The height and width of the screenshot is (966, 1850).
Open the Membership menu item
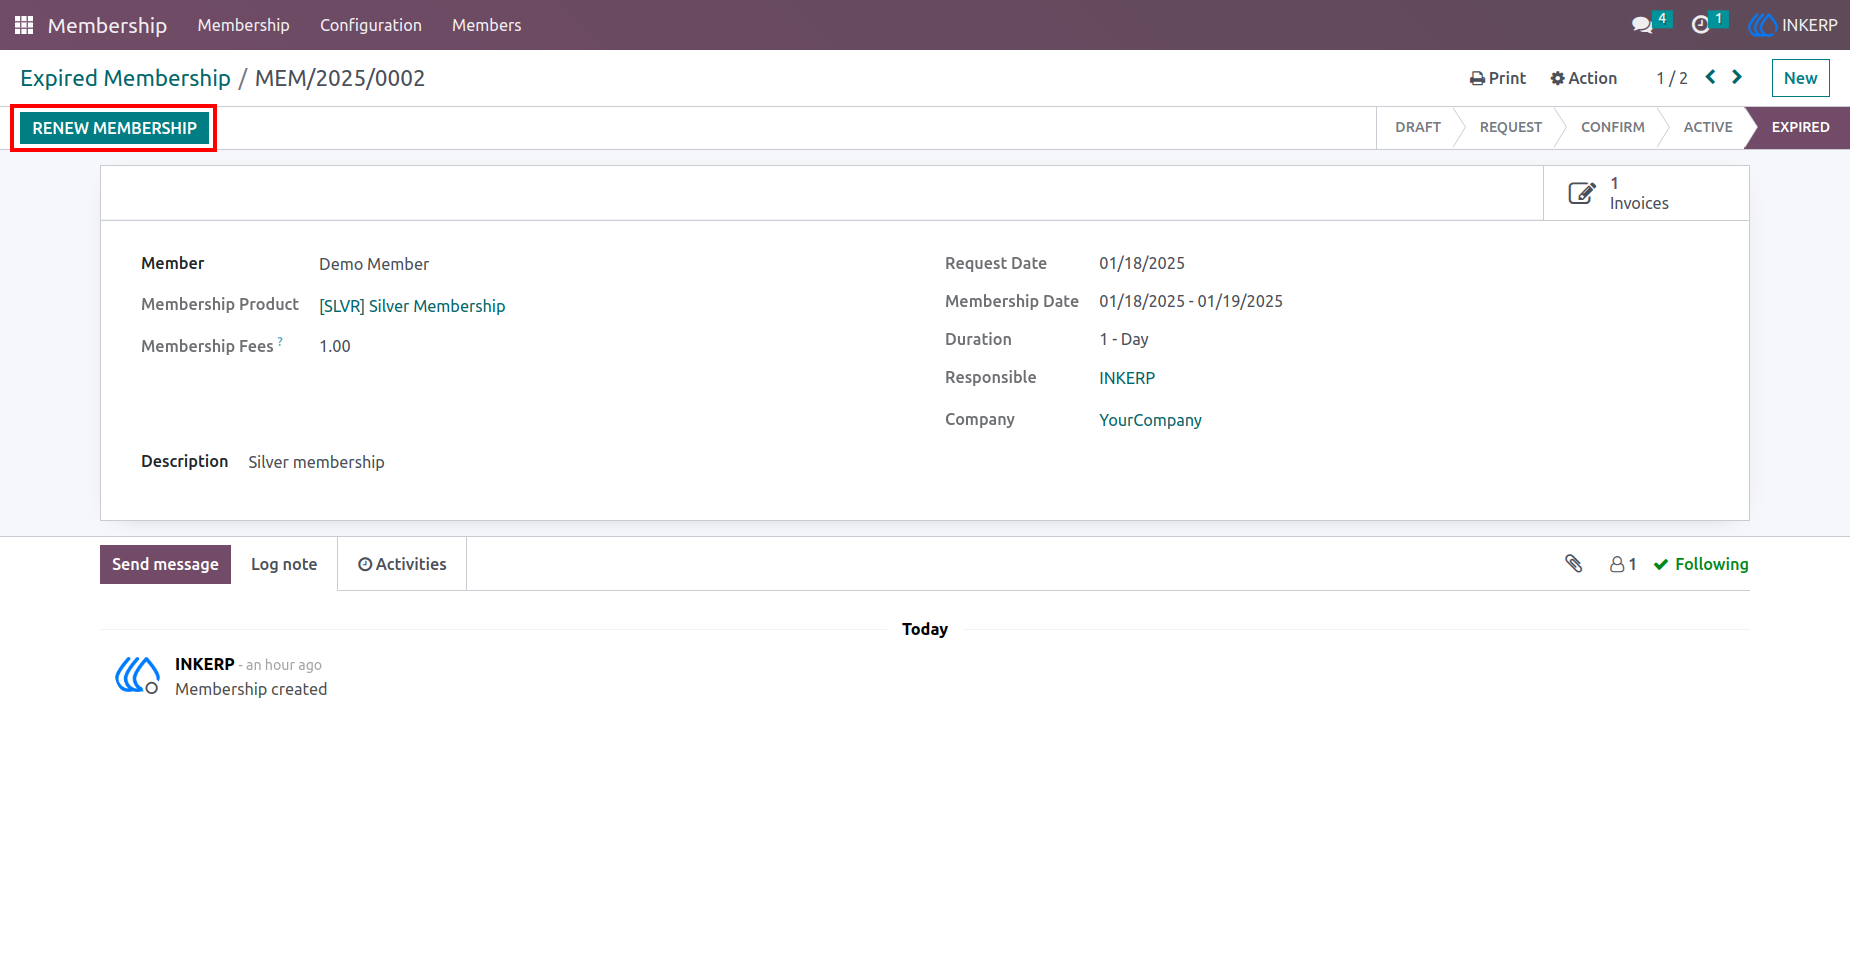(243, 25)
